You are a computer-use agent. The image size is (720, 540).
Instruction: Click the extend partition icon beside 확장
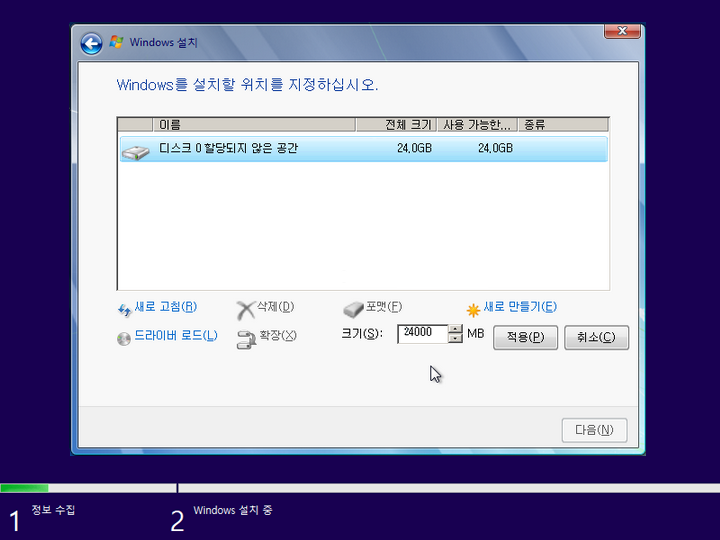[x=246, y=340]
